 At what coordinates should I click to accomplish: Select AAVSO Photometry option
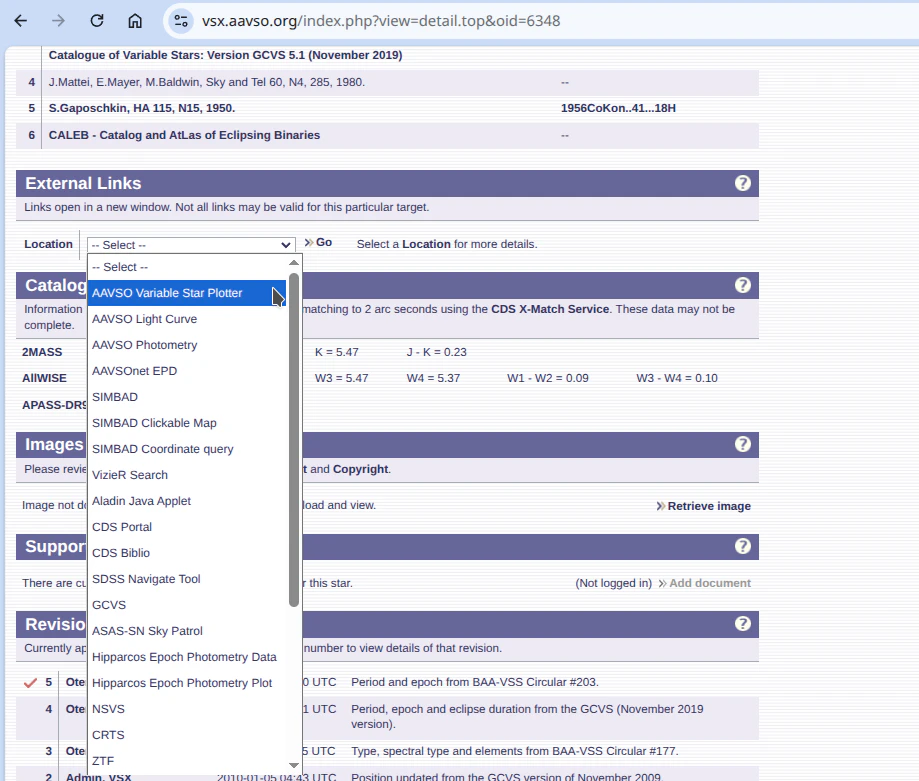pos(188,345)
